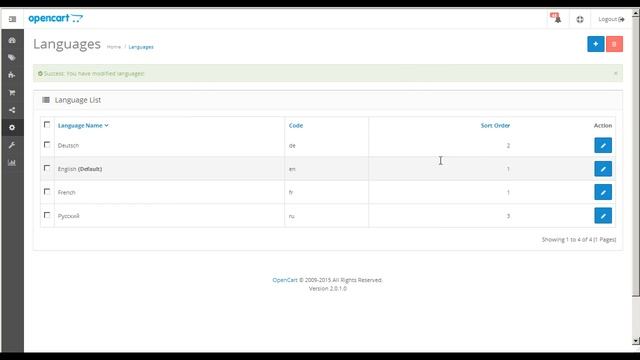Screen dimensions: 640x360
Task: Open the notifications bell icon
Action: [x=556, y=18]
